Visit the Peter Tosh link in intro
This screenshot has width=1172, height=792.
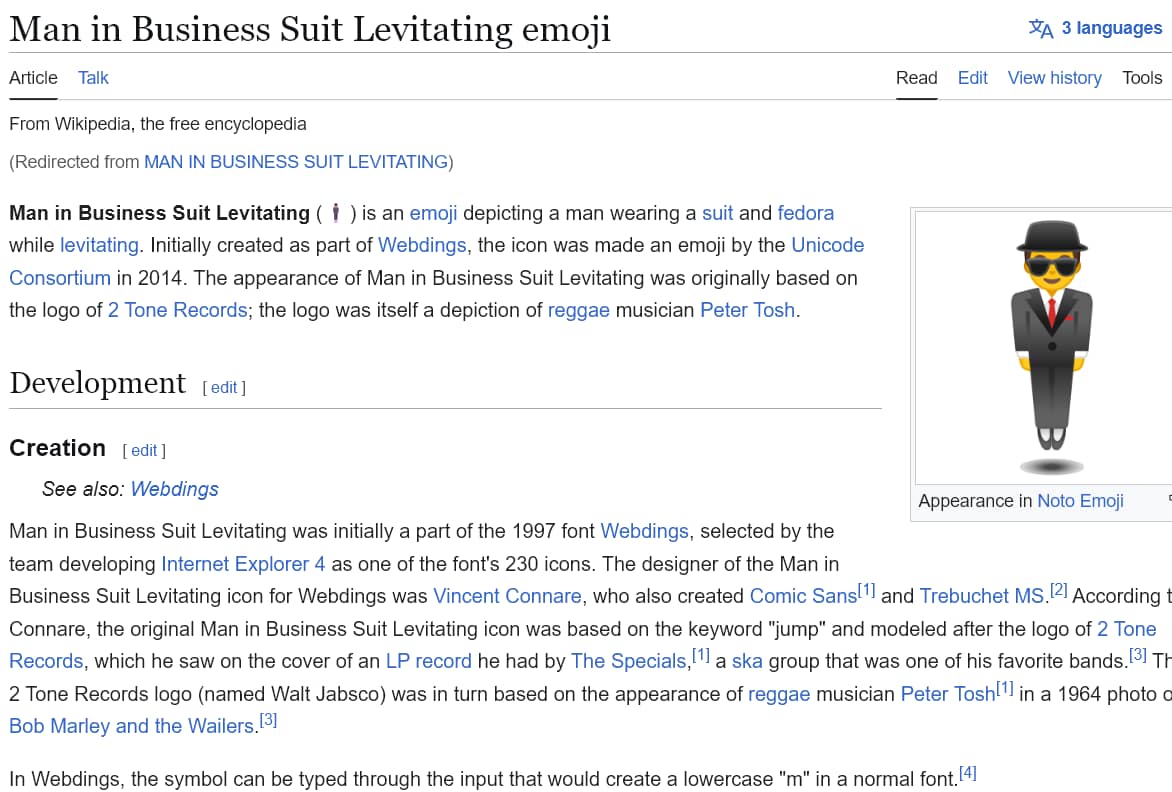[747, 310]
